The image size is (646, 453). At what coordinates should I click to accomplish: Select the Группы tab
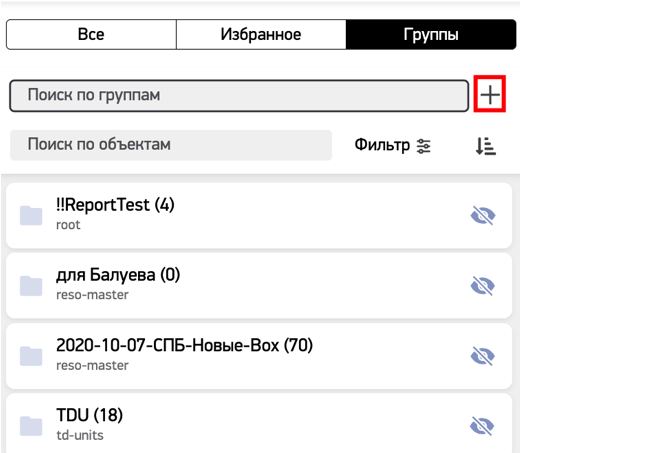pyautogui.click(x=431, y=35)
